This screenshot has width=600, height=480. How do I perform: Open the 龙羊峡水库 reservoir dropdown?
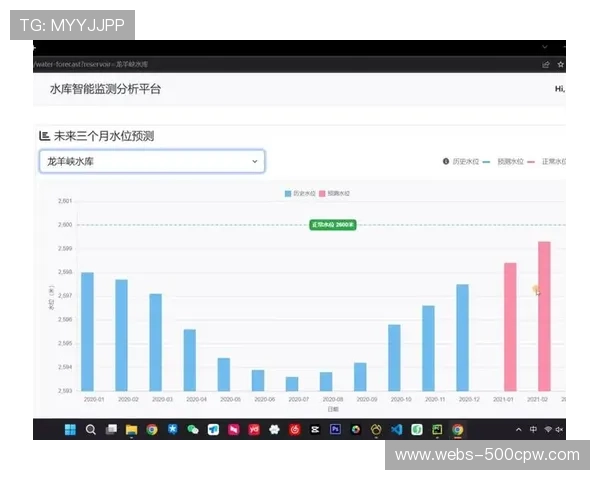(x=152, y=161)
